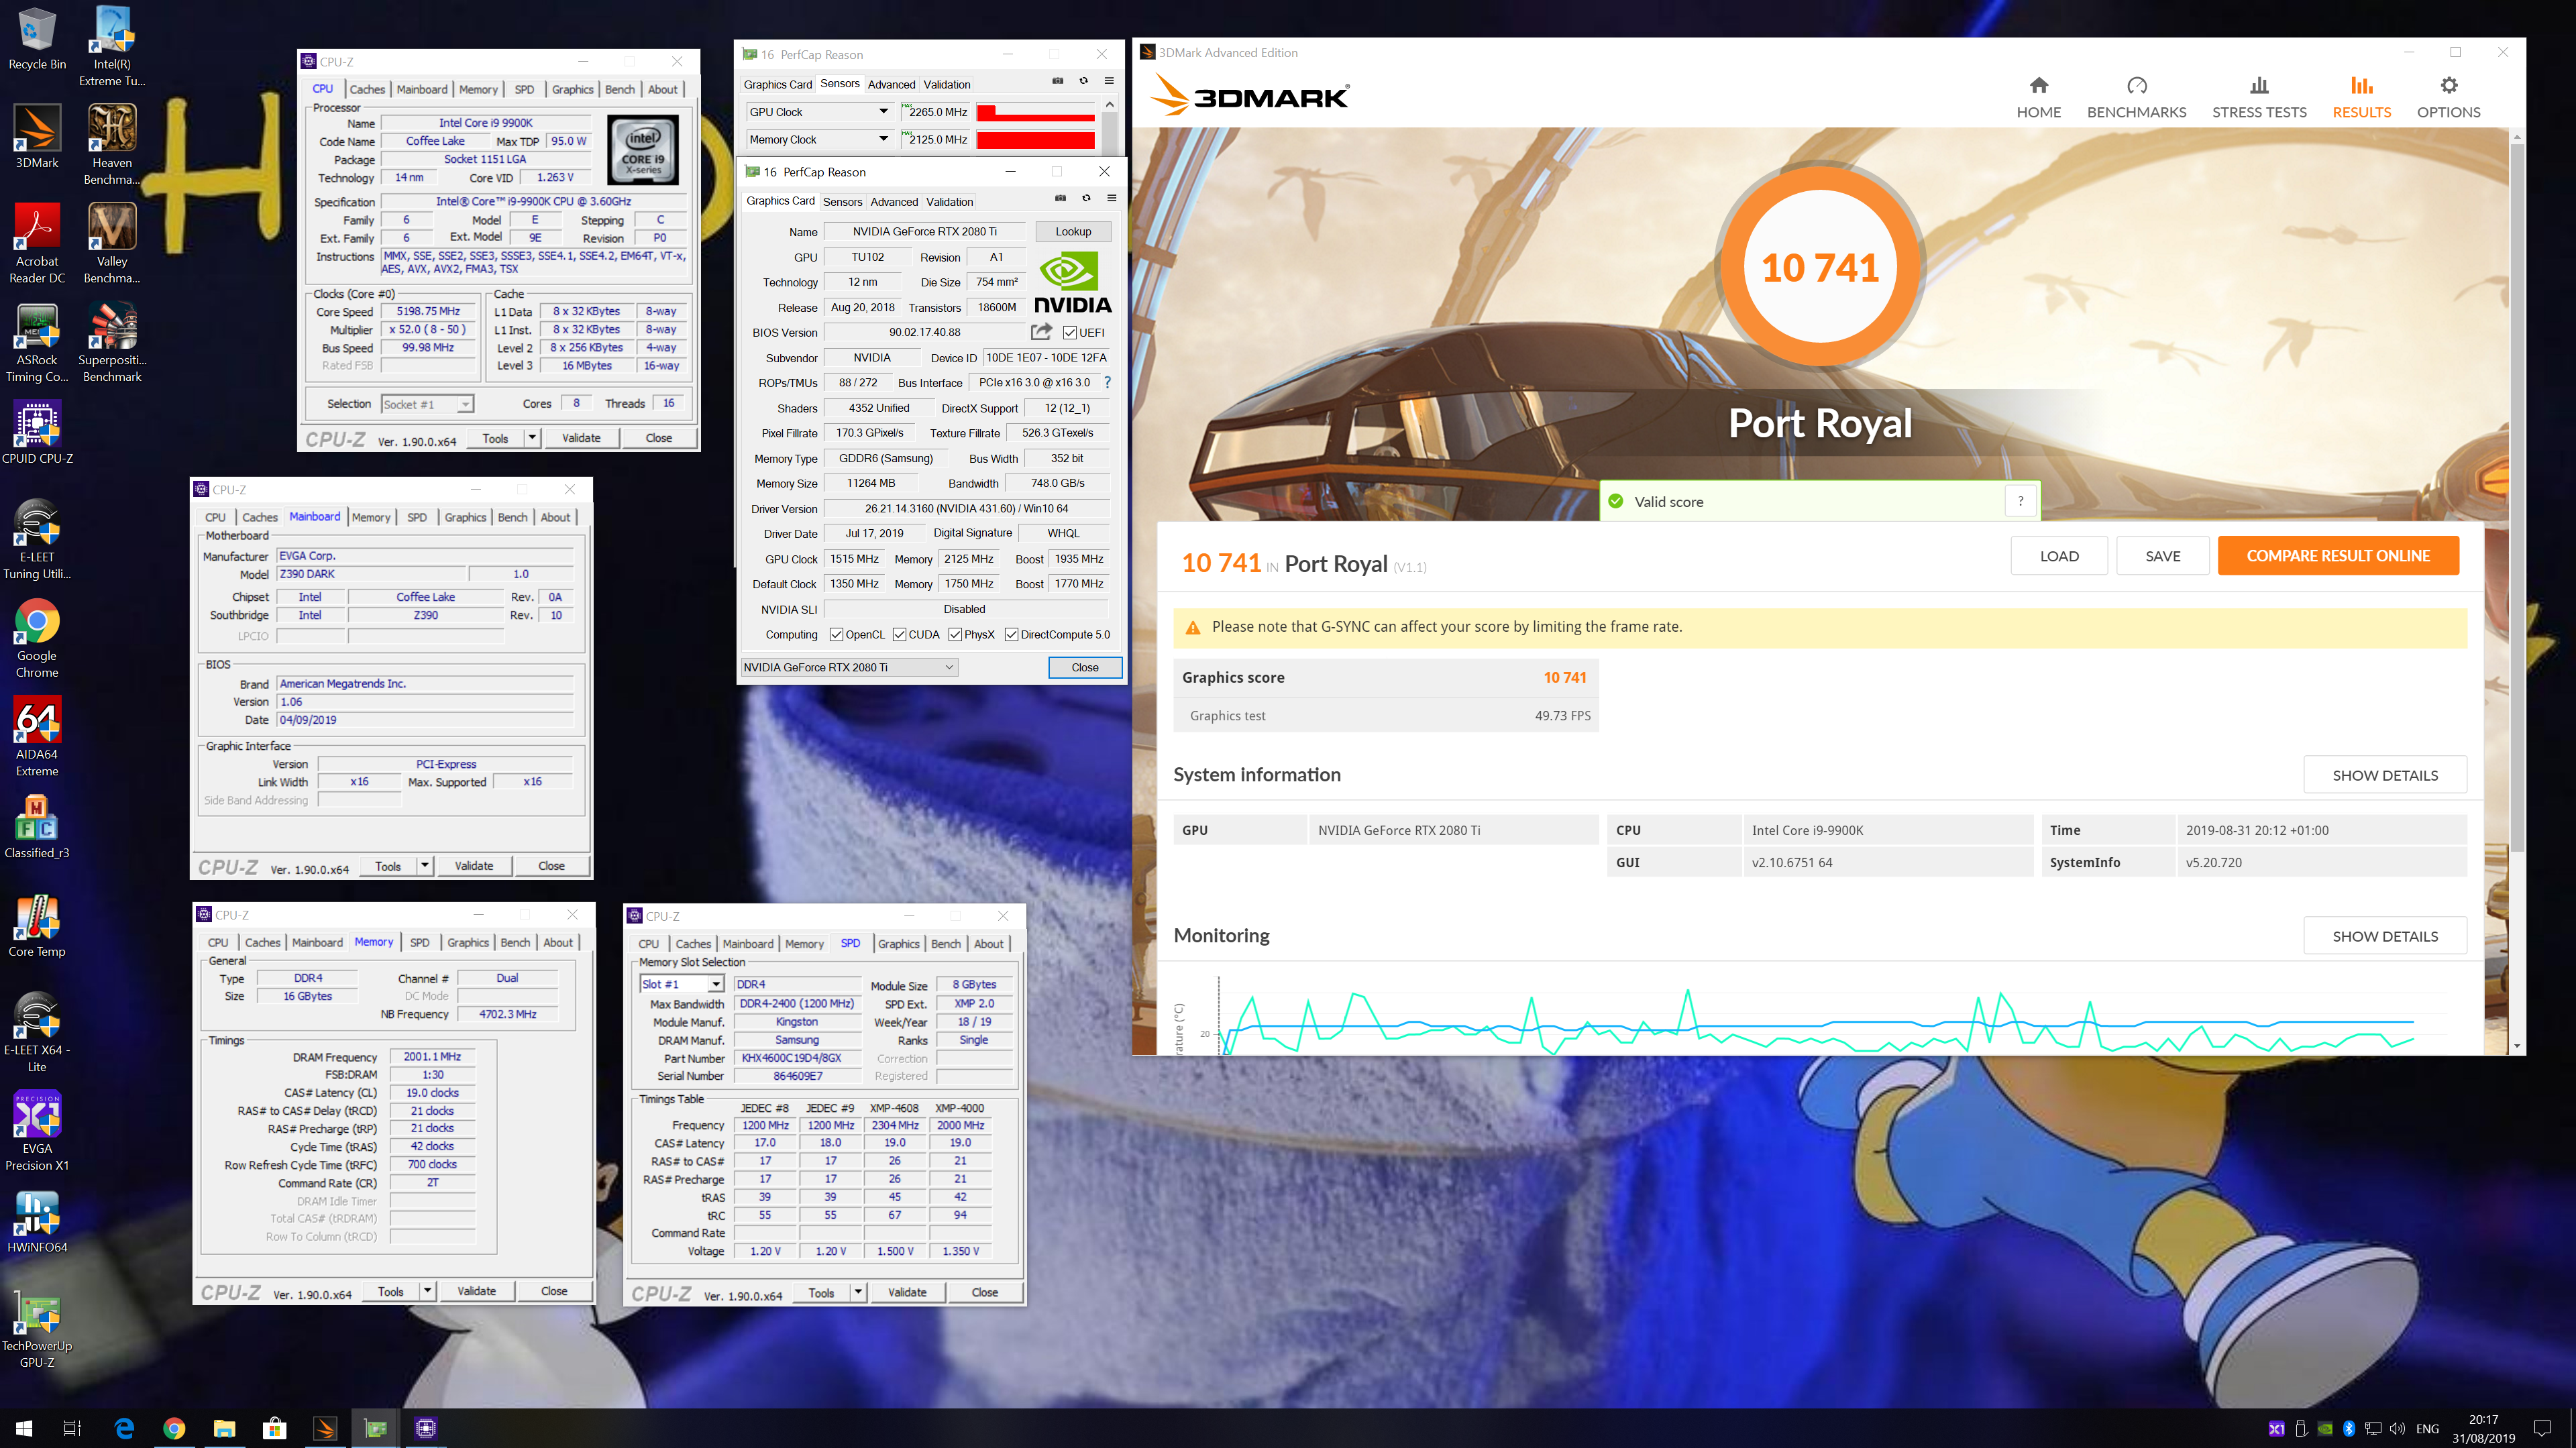This screenshot has height=1448, width=2576.
Task: Switch to About tab in CPU-Z SPD window
Action: click(x=988, y=943)
